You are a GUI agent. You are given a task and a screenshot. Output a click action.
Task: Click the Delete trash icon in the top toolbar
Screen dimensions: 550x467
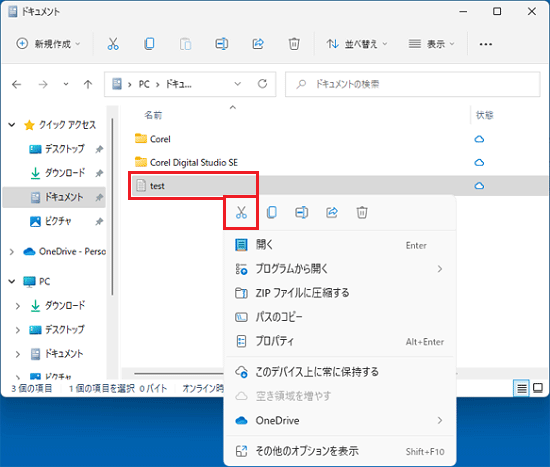coord(294,44)
